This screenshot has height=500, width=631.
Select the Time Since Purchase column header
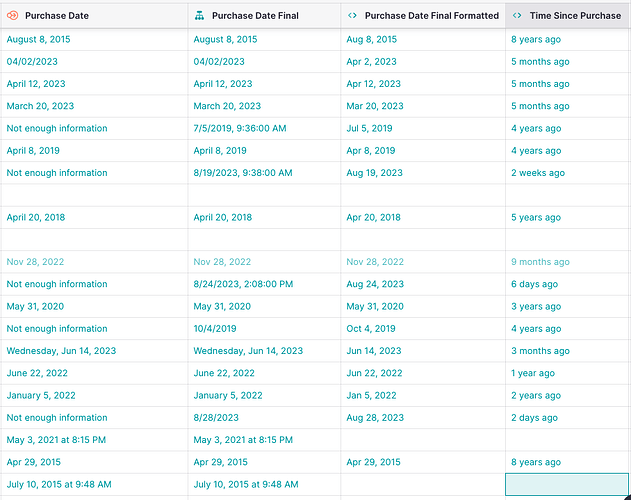(568, 16)
